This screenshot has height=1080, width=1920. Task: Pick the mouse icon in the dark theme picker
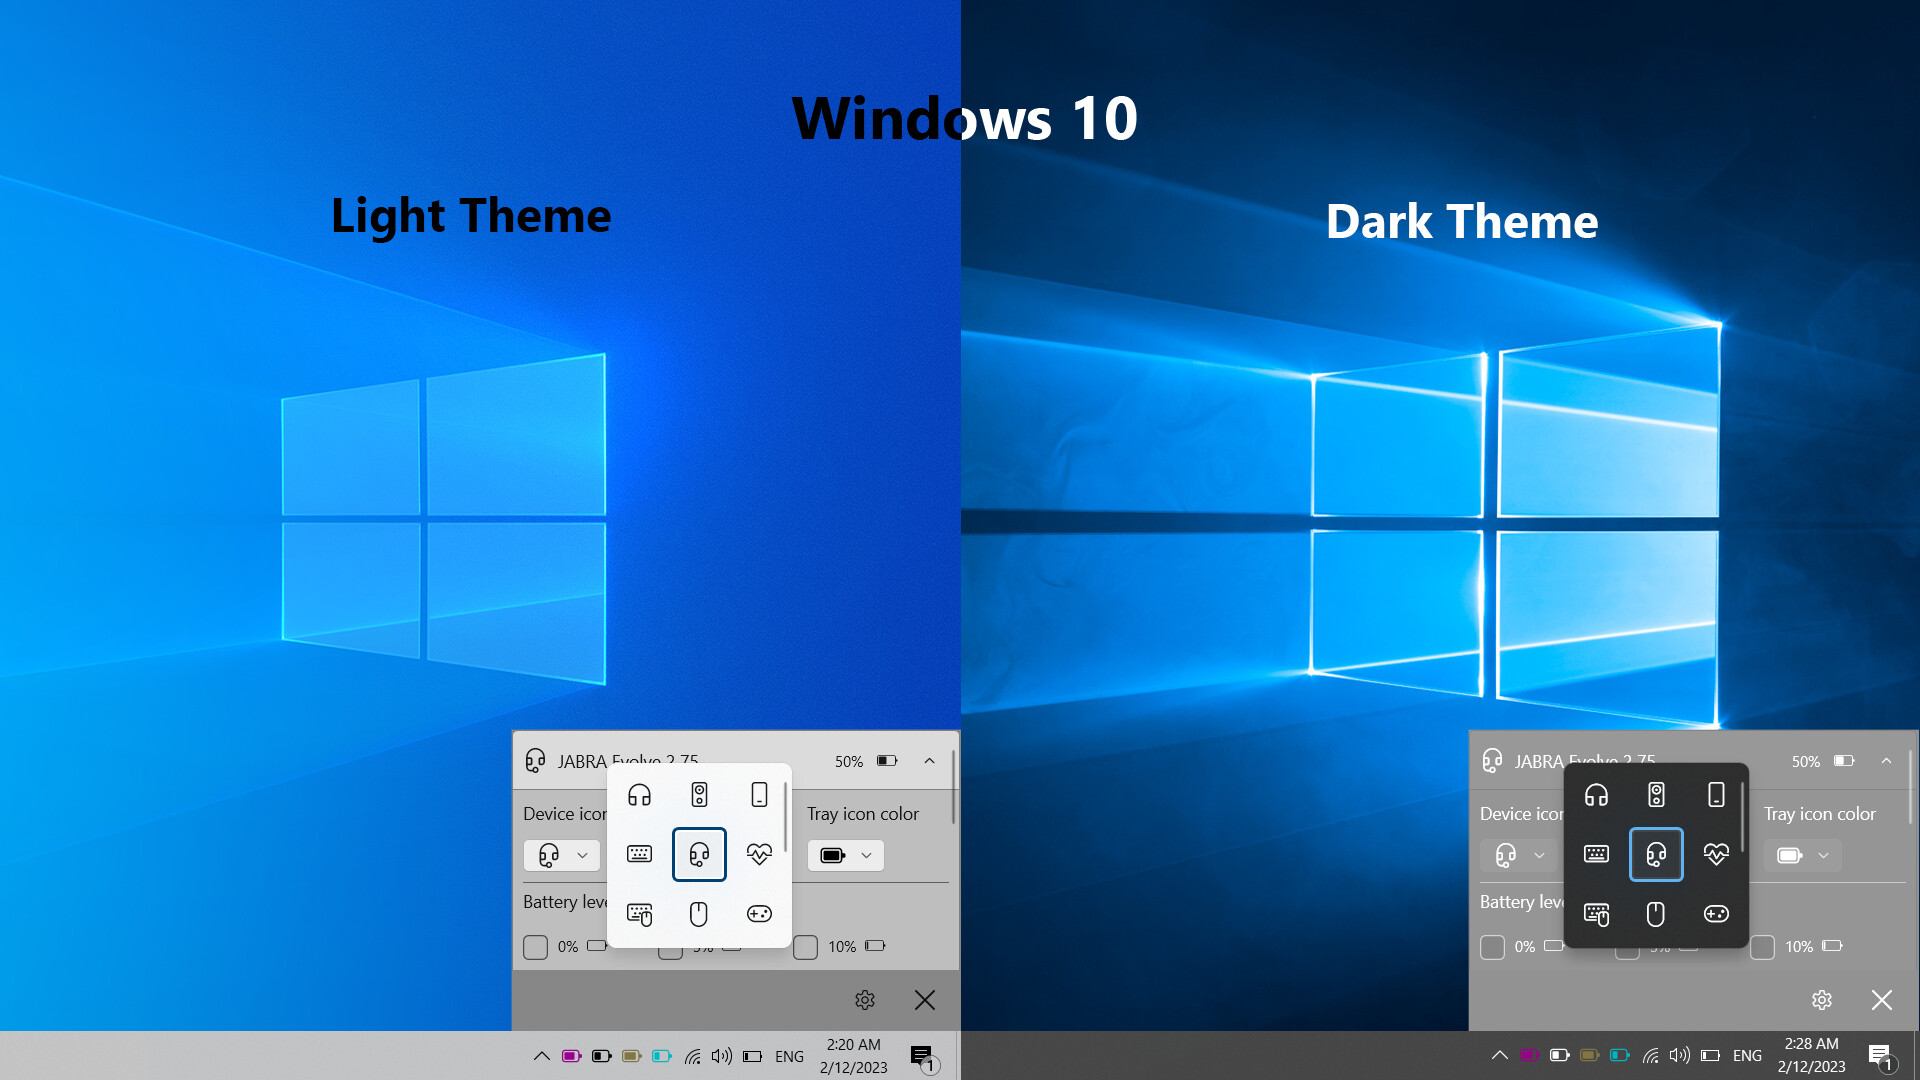point(1656,913)
